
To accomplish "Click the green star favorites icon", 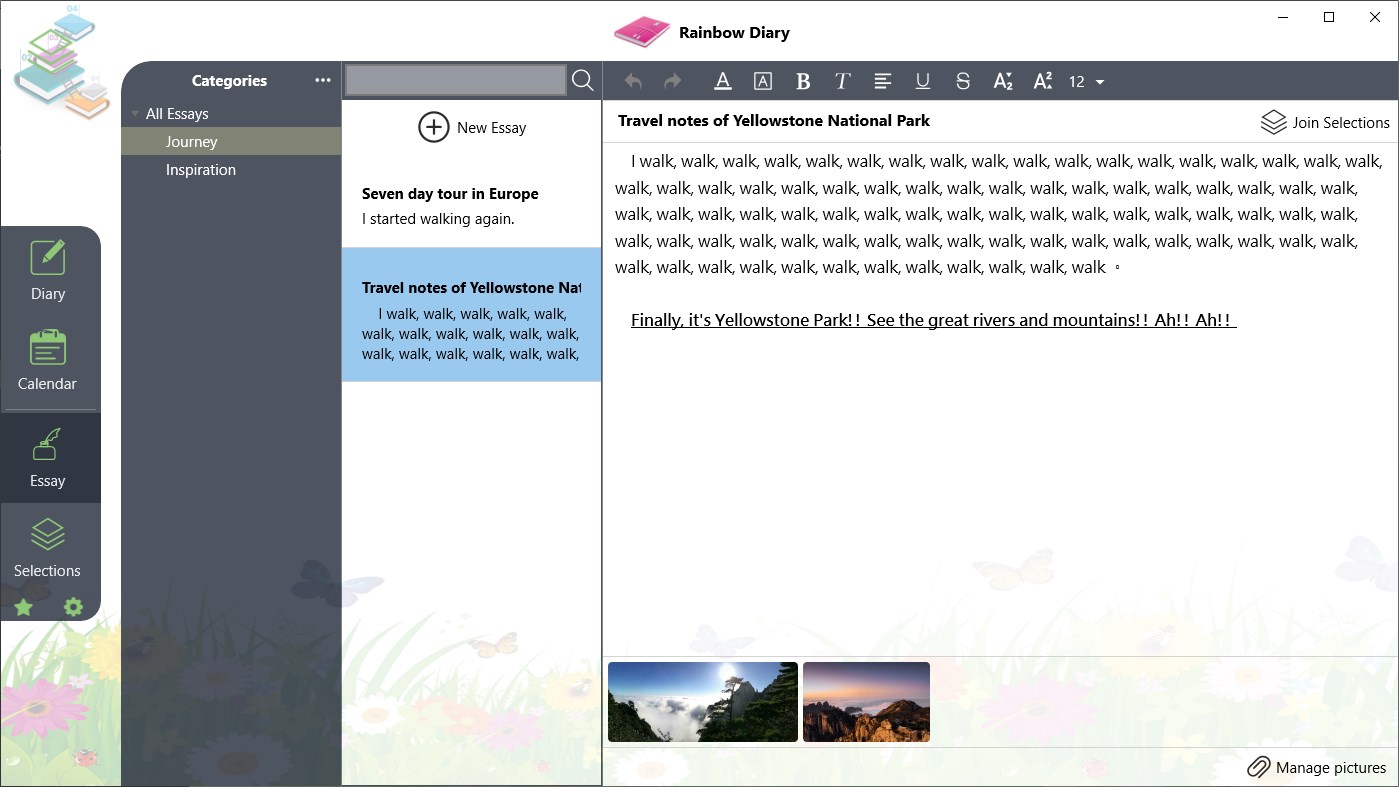I will (23, 607).
